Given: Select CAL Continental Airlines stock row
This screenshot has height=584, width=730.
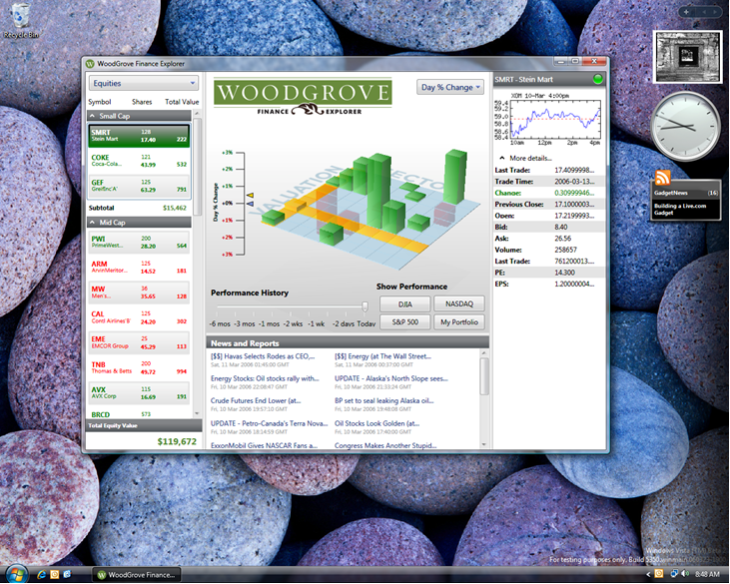Looking at the screenshot, I should (139, 318).
